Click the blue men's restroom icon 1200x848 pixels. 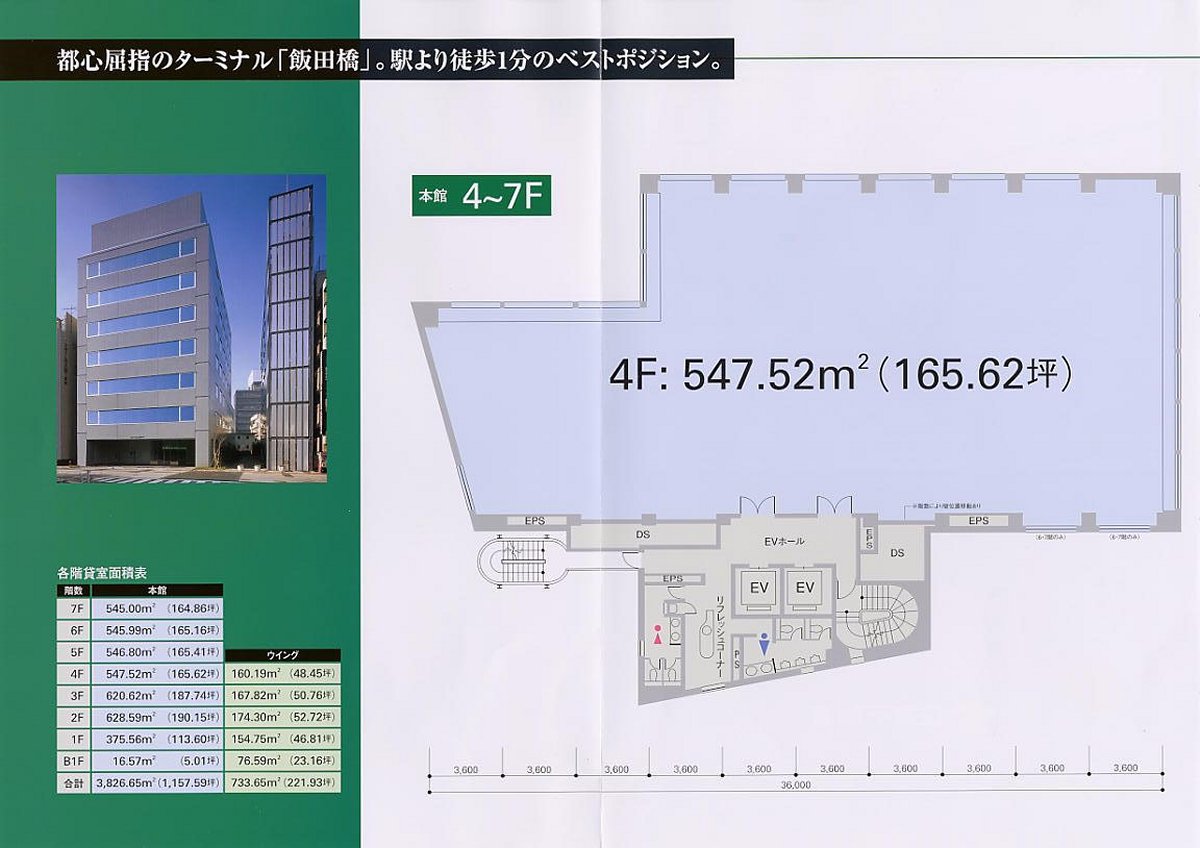[x=765, y=645]
